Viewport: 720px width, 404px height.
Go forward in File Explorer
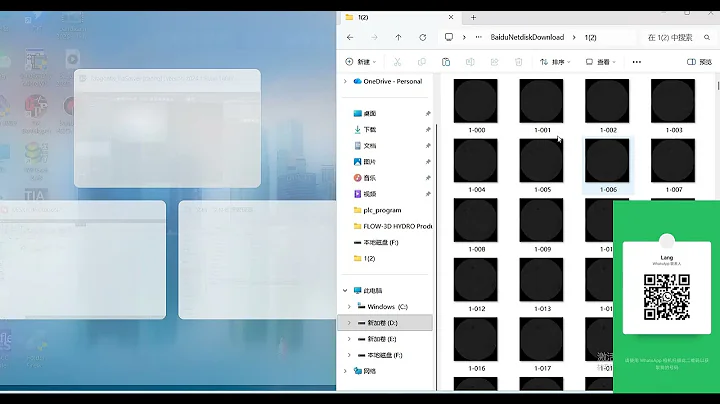click(x=374, y=38)
